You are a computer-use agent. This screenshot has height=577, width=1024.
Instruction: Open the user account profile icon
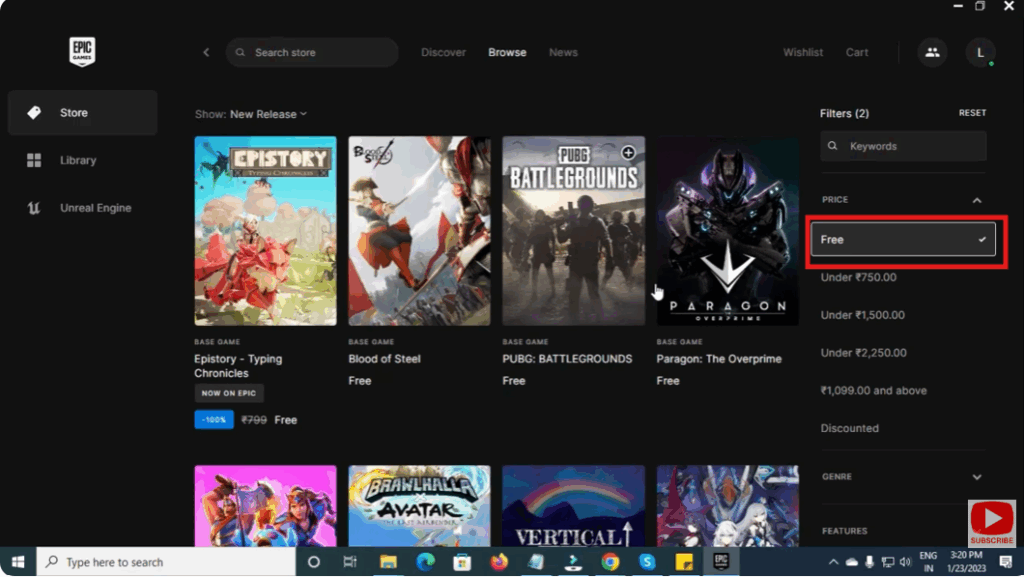(x=980, y=52)
